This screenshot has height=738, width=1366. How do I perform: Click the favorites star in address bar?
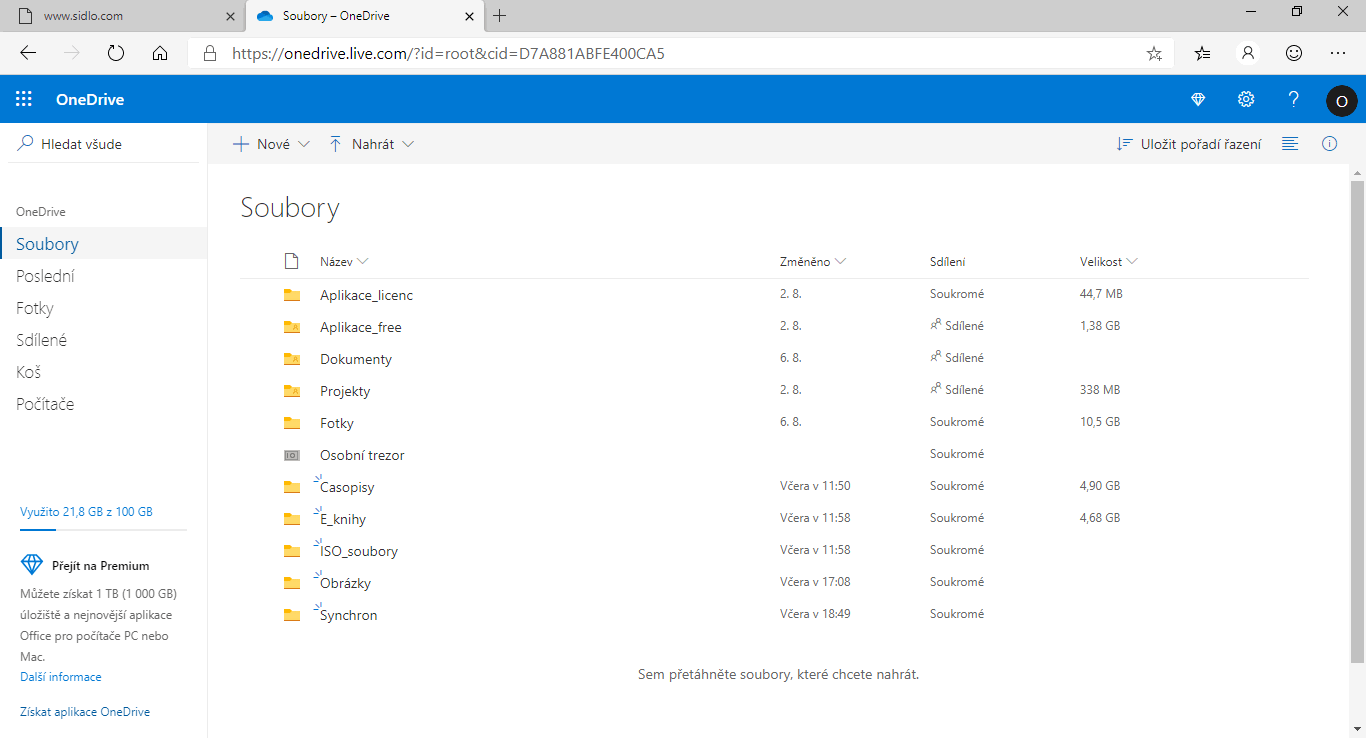point(1154,54)
